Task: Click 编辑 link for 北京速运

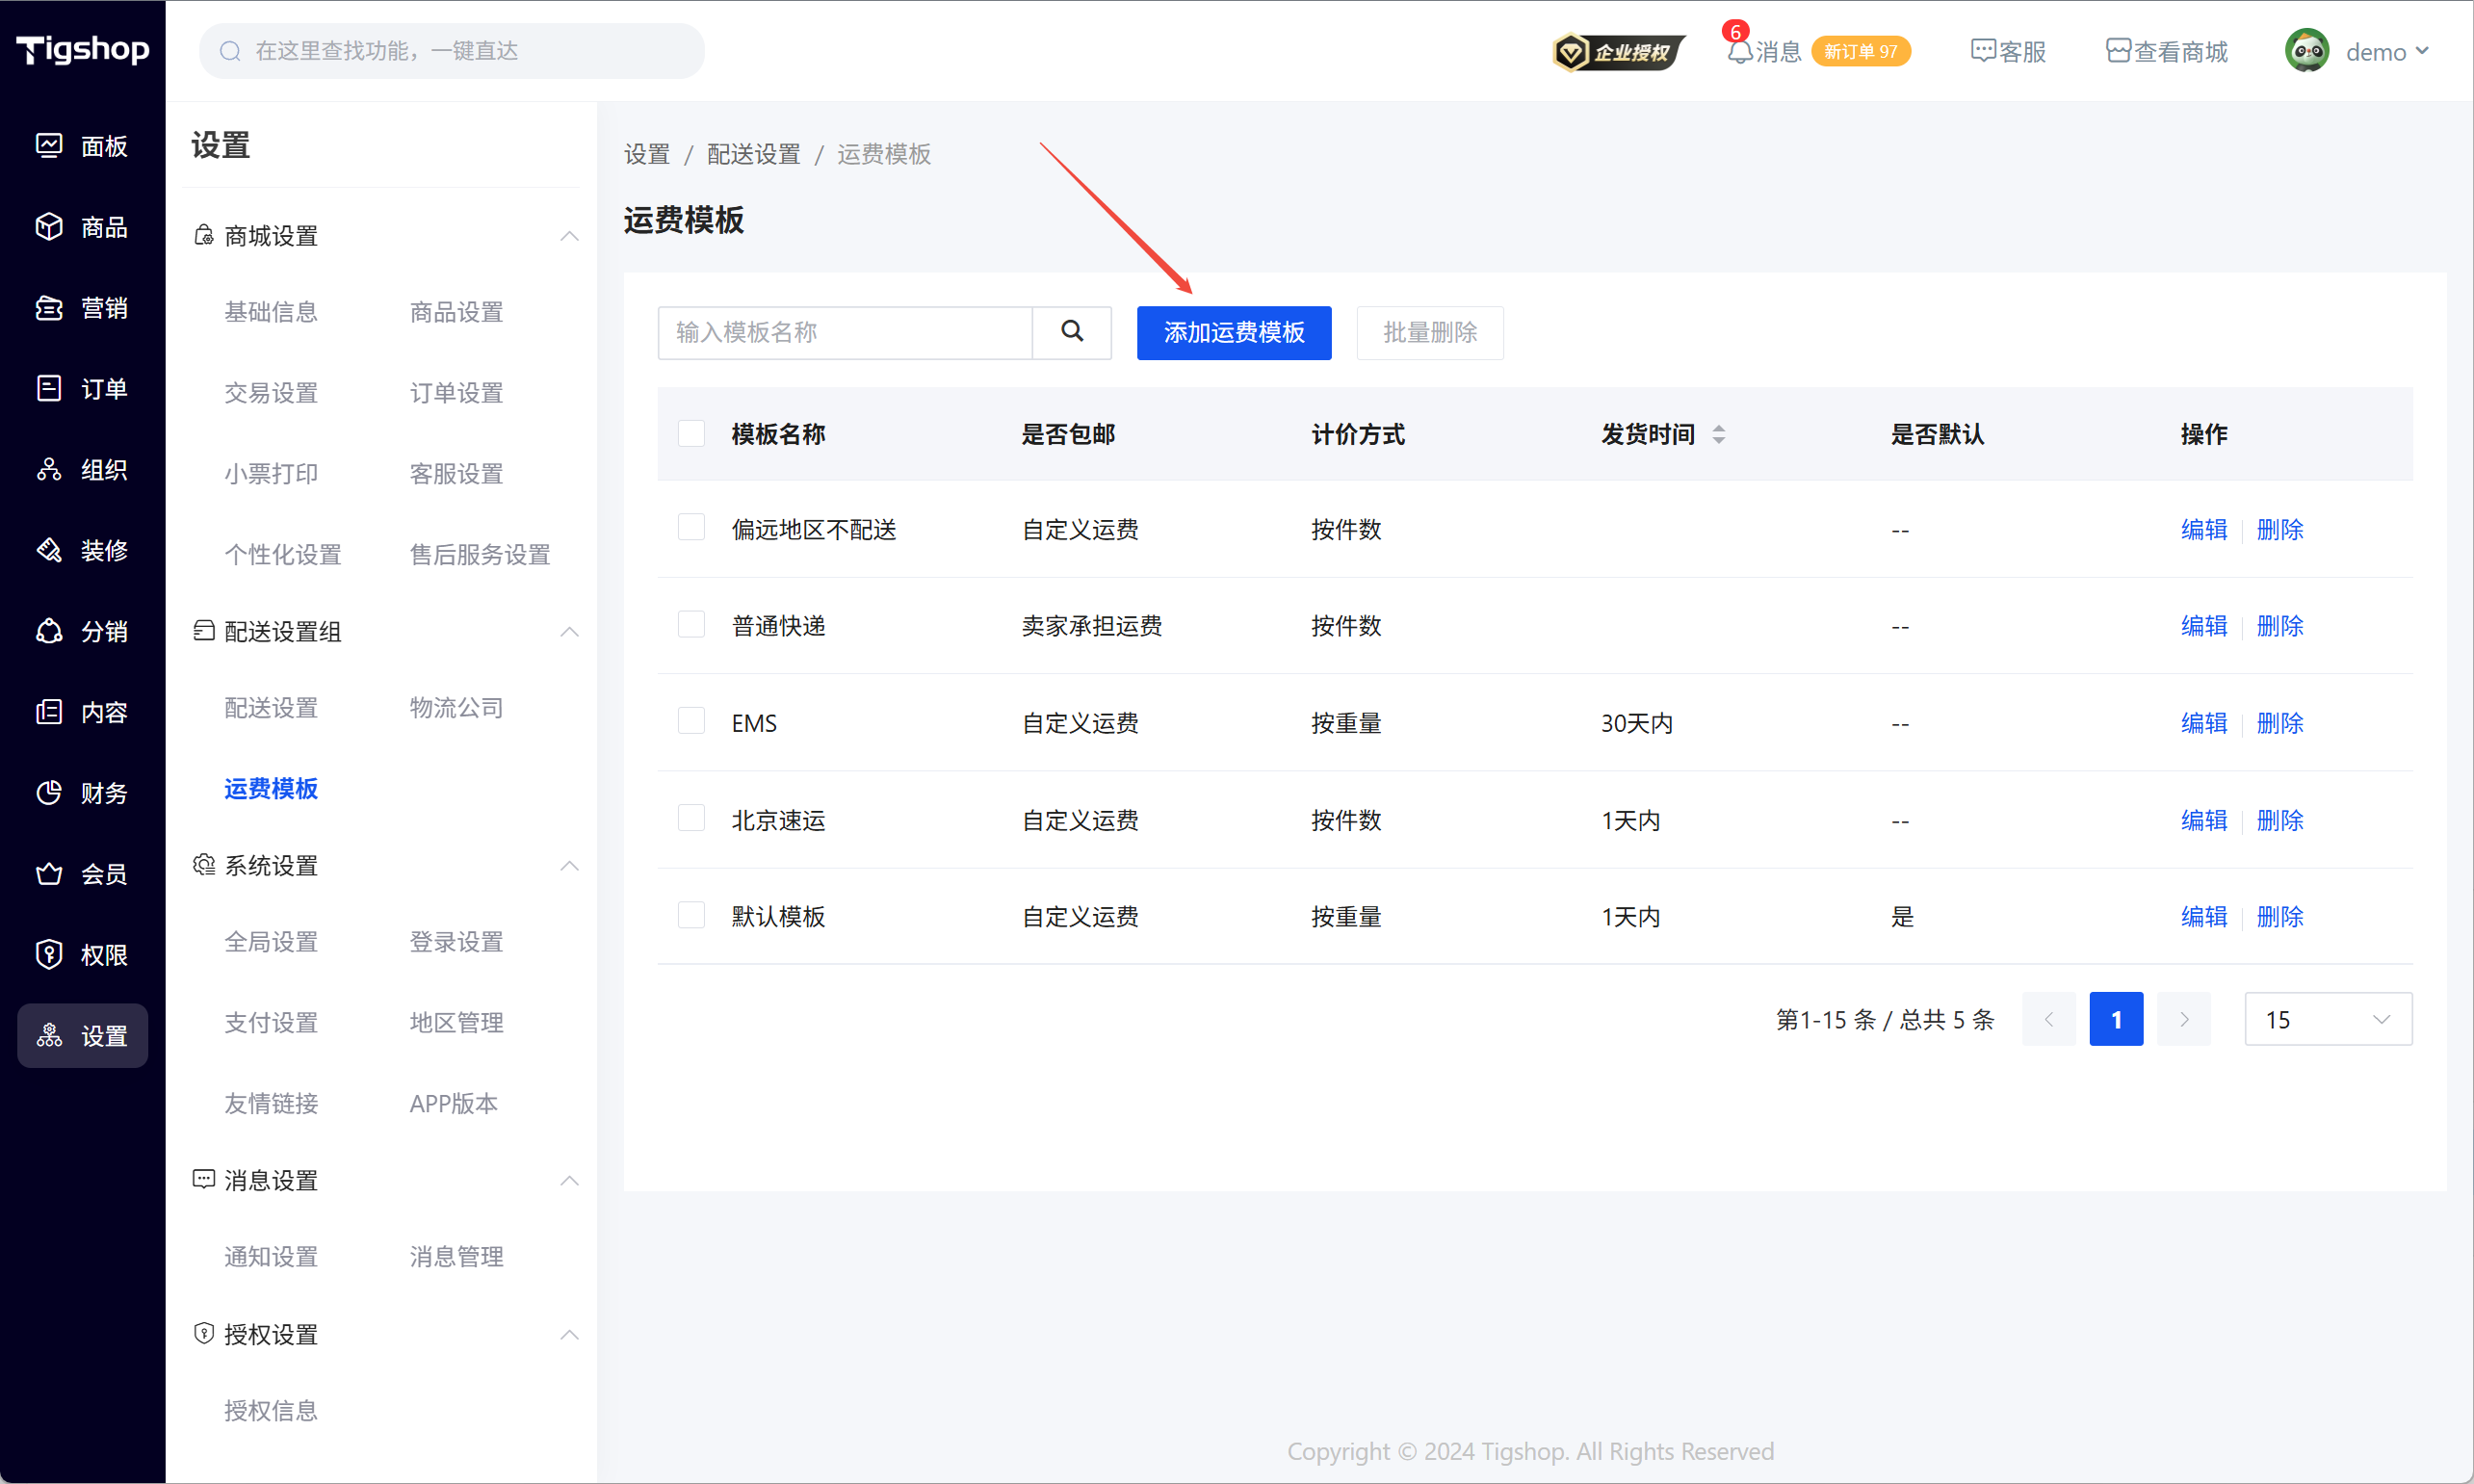Action: click(x=2203, y=820)
